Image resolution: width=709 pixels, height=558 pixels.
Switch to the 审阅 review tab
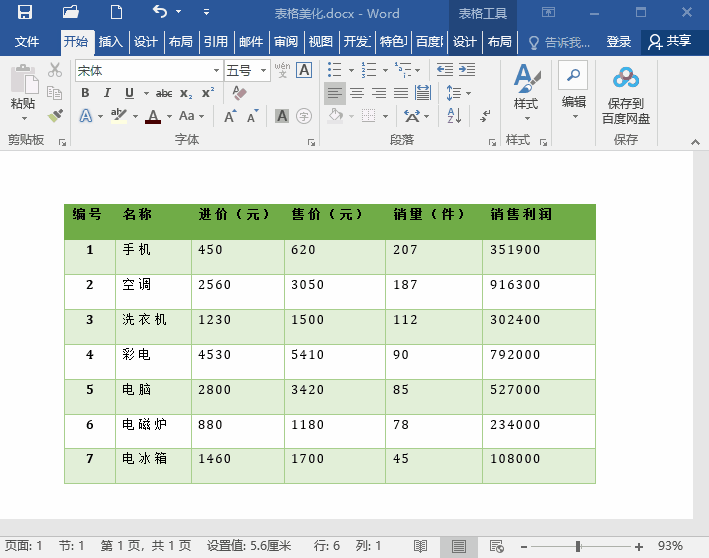[x=286, y=42]
